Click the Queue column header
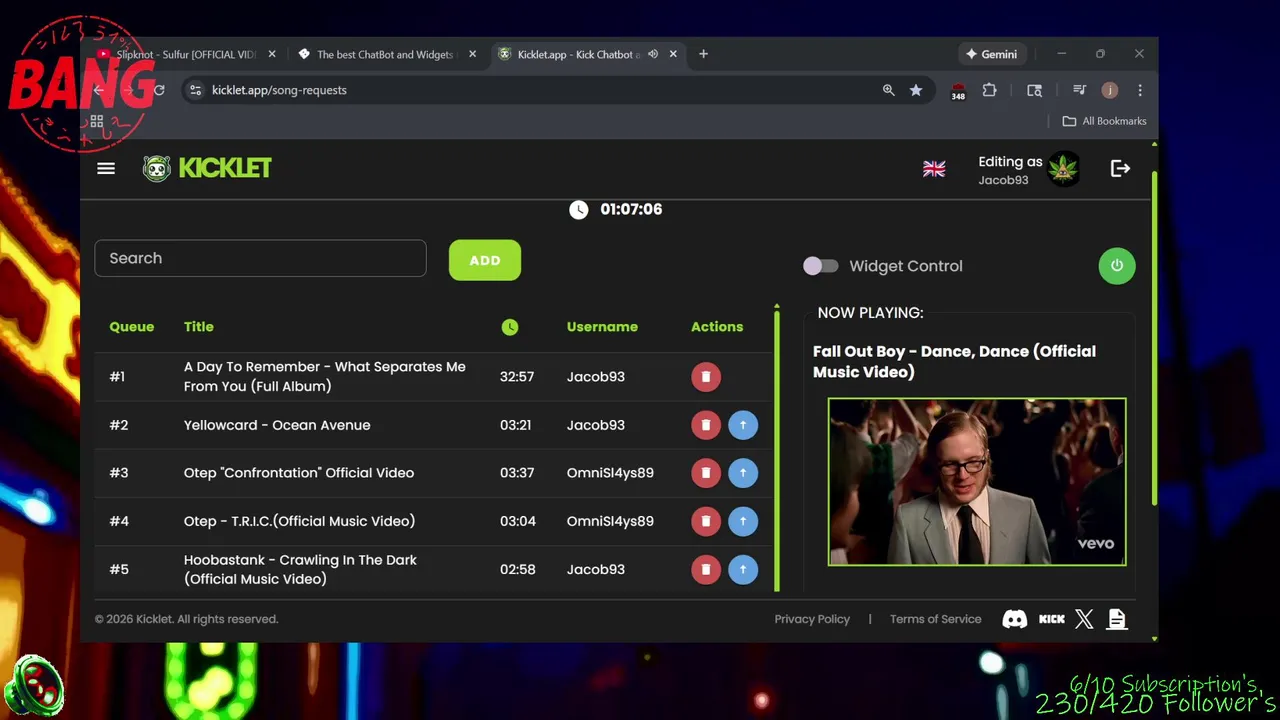Screen dimensions: 1280x720 tap(132, 327)
